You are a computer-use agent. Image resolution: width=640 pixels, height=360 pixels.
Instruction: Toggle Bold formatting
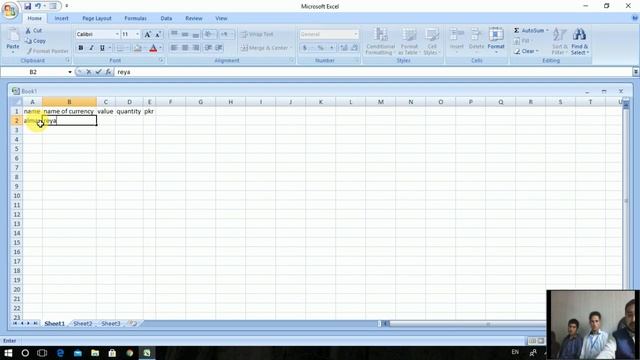81,48
